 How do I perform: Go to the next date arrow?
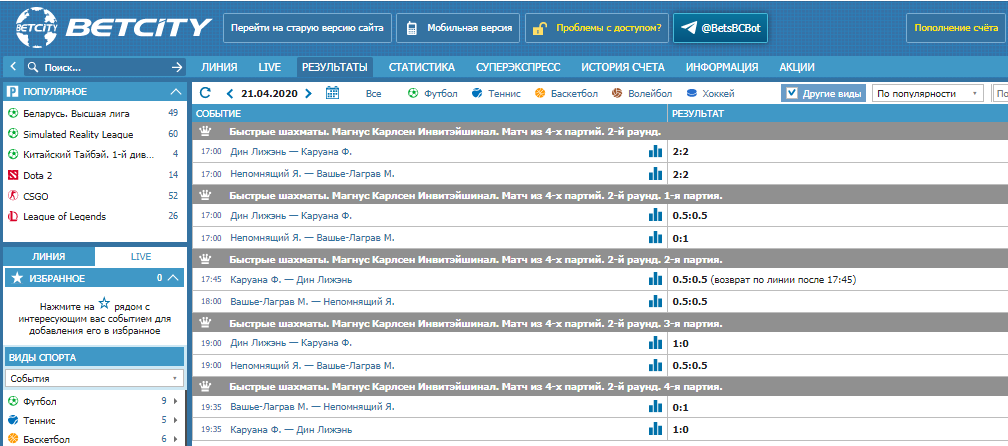click(309, 93)
